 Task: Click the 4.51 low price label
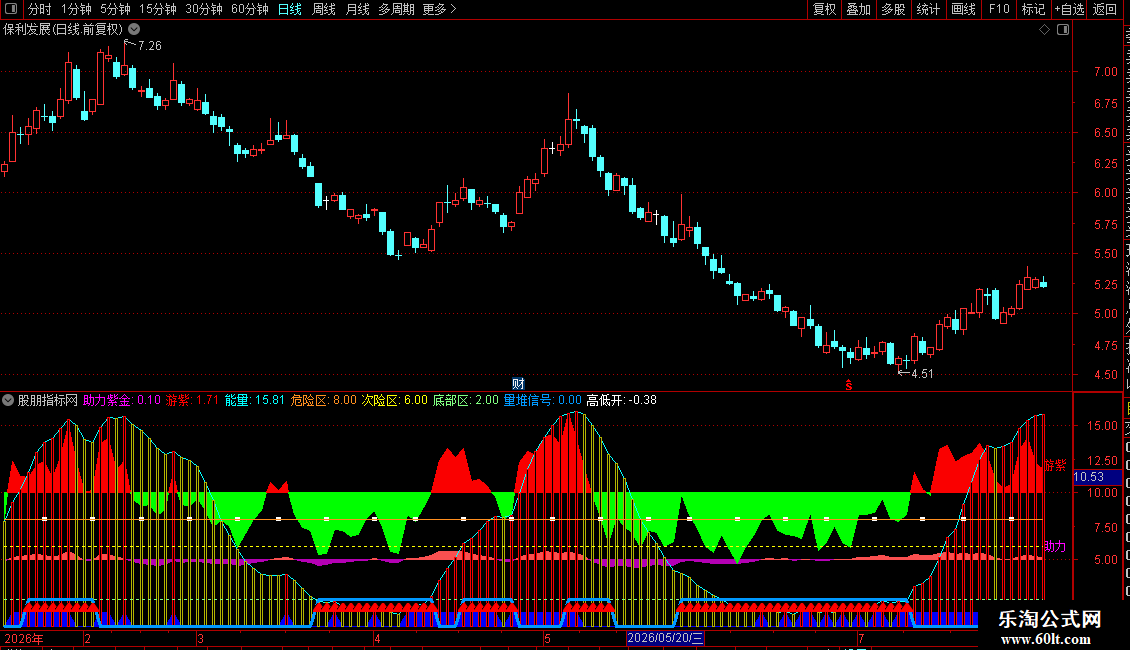click(922, 374)
